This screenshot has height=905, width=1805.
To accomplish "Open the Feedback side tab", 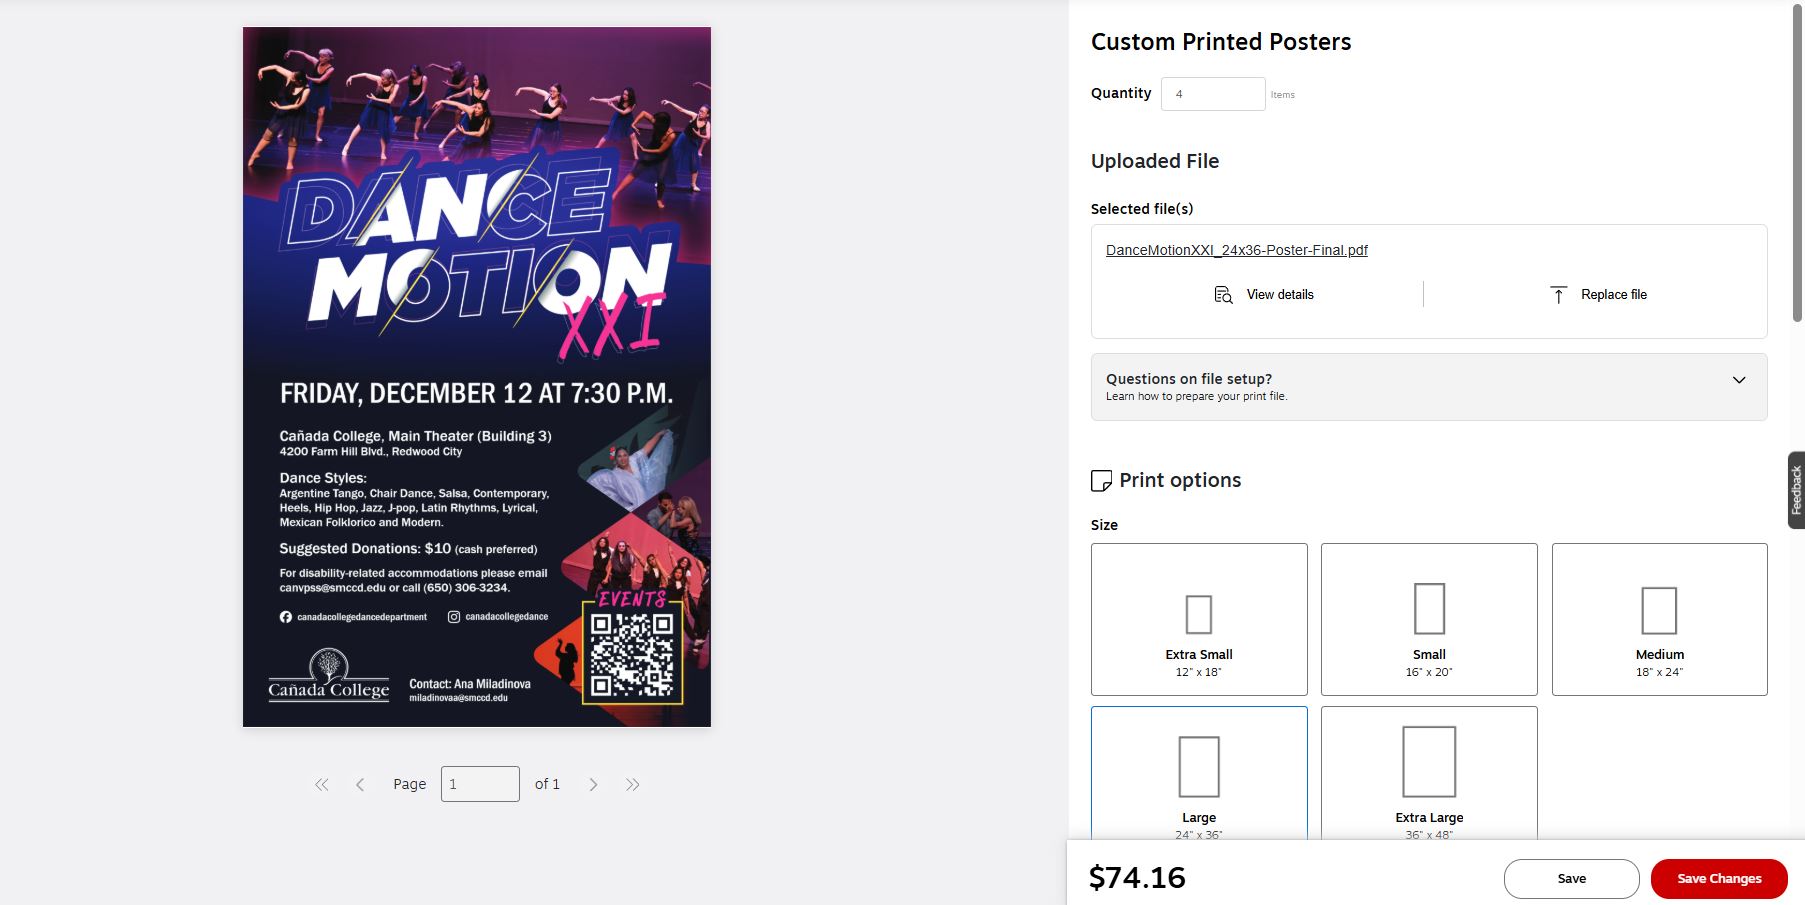I will click(1796, 490).
